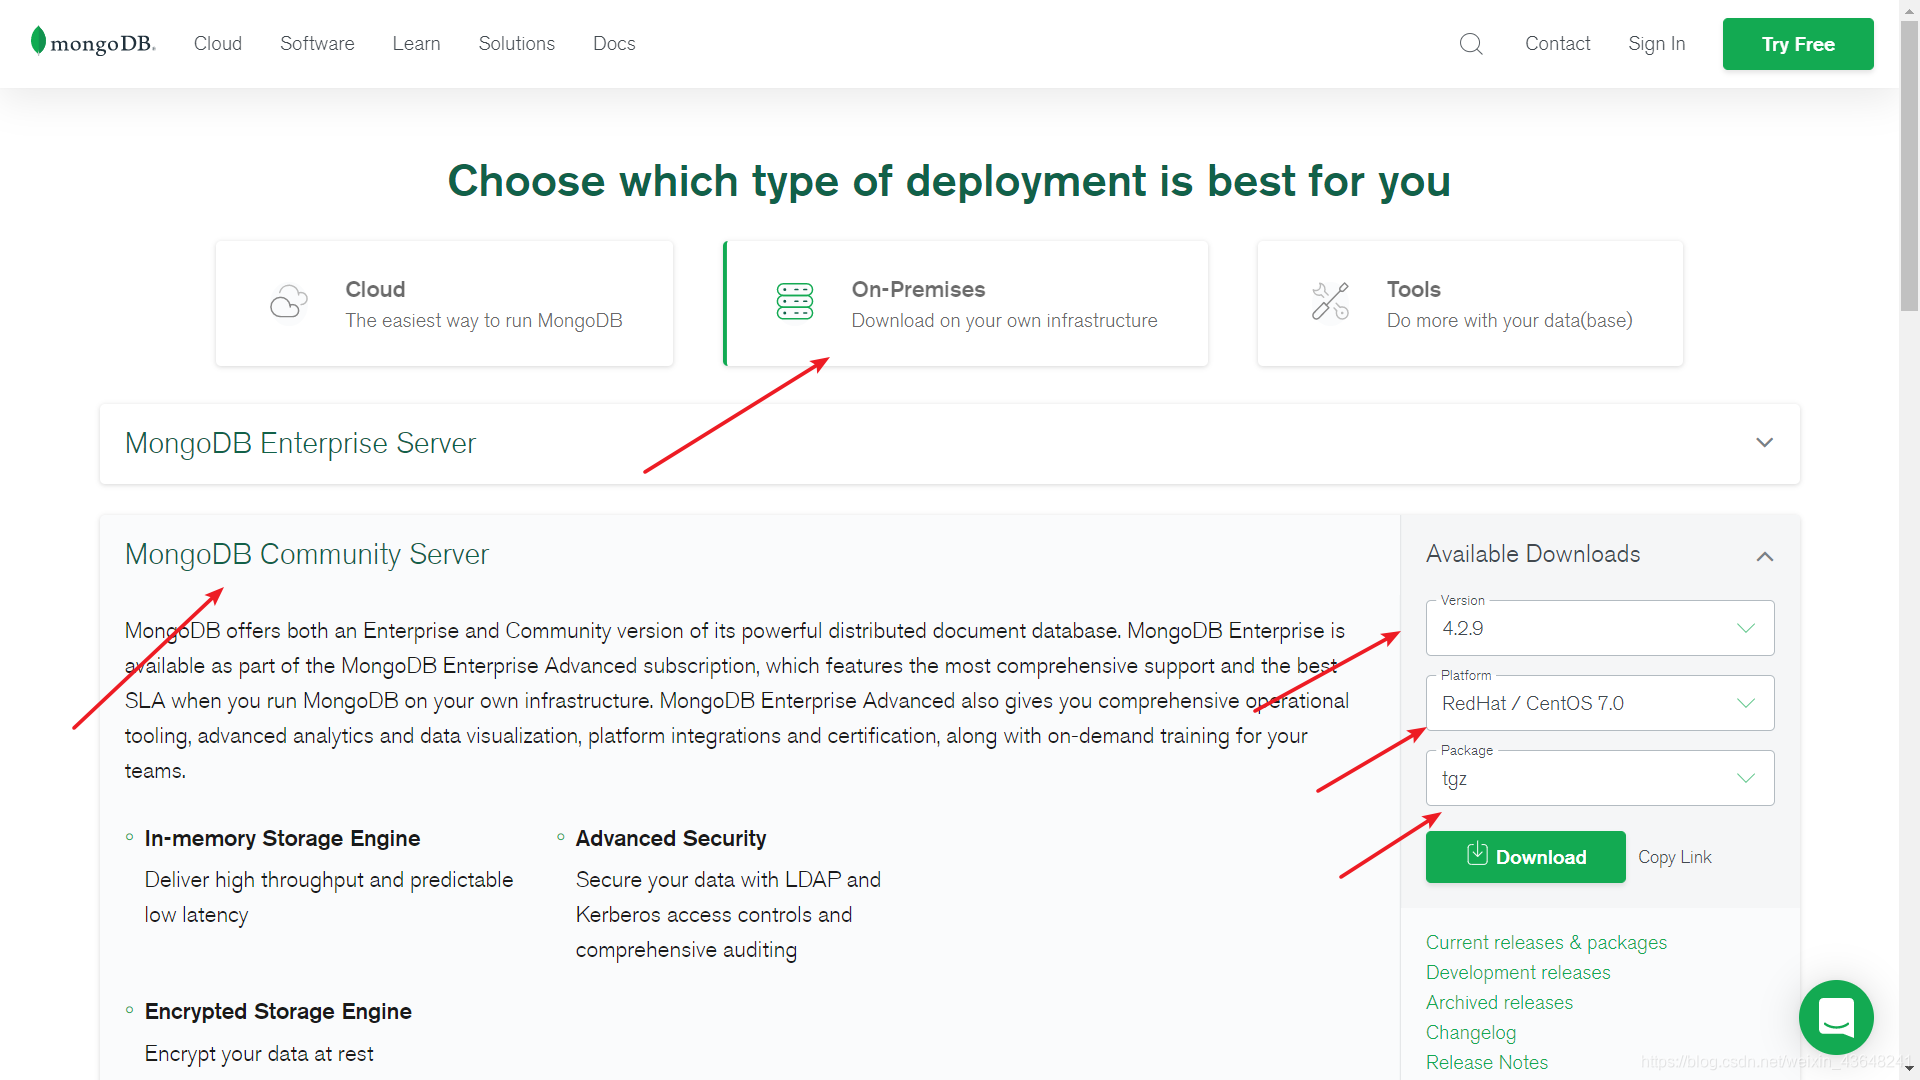The height and width of the screenshot is (1080, 1920).
Task: Click the scrollbar up arrow
Action: click(x=1909, y=9)
